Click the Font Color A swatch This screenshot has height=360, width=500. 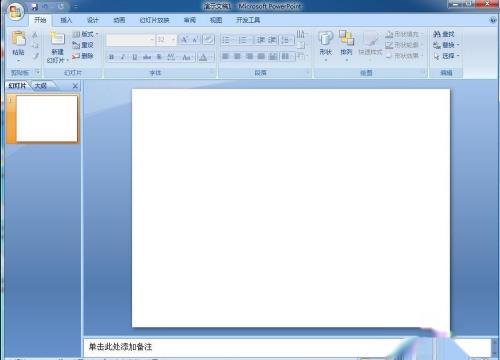(203, 57)
